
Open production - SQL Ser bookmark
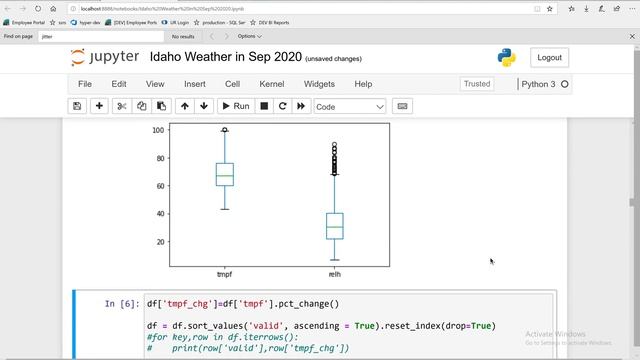[220, 22]
